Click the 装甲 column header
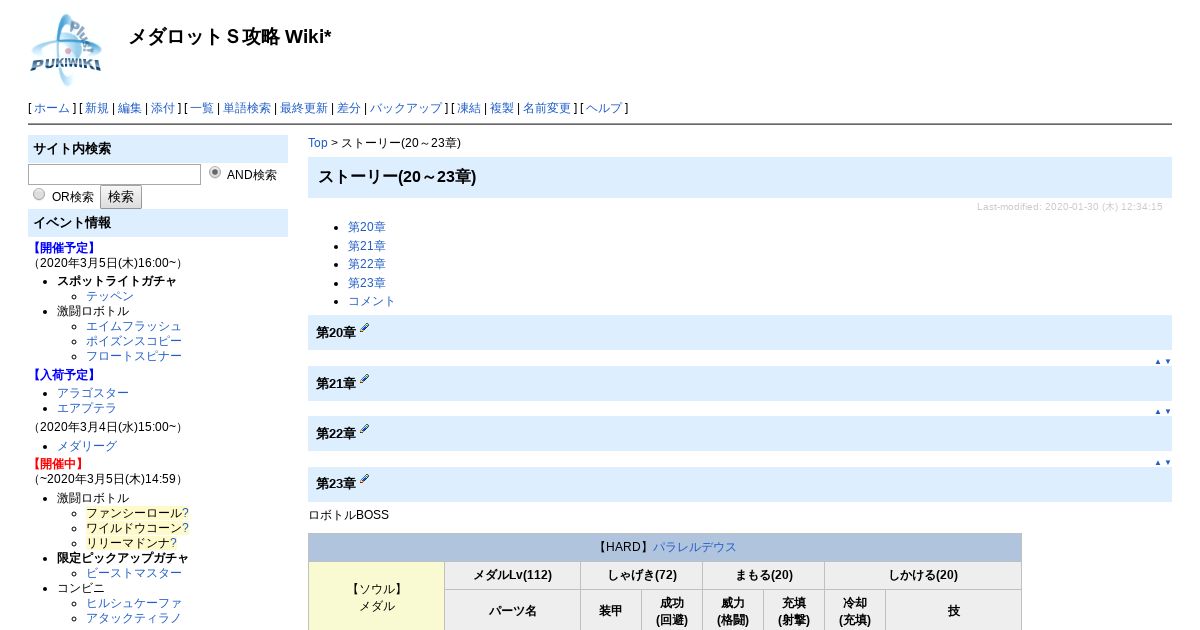 (x=611, y=610)
